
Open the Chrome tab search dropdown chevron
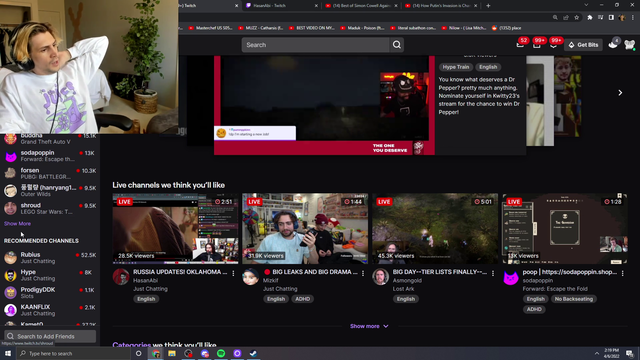tap(586, 5)
